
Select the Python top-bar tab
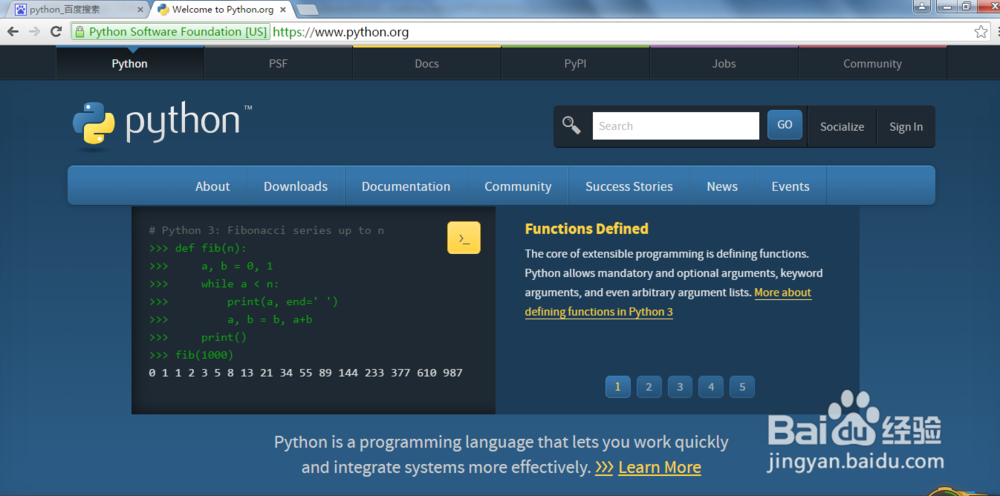tap(129, 64)
